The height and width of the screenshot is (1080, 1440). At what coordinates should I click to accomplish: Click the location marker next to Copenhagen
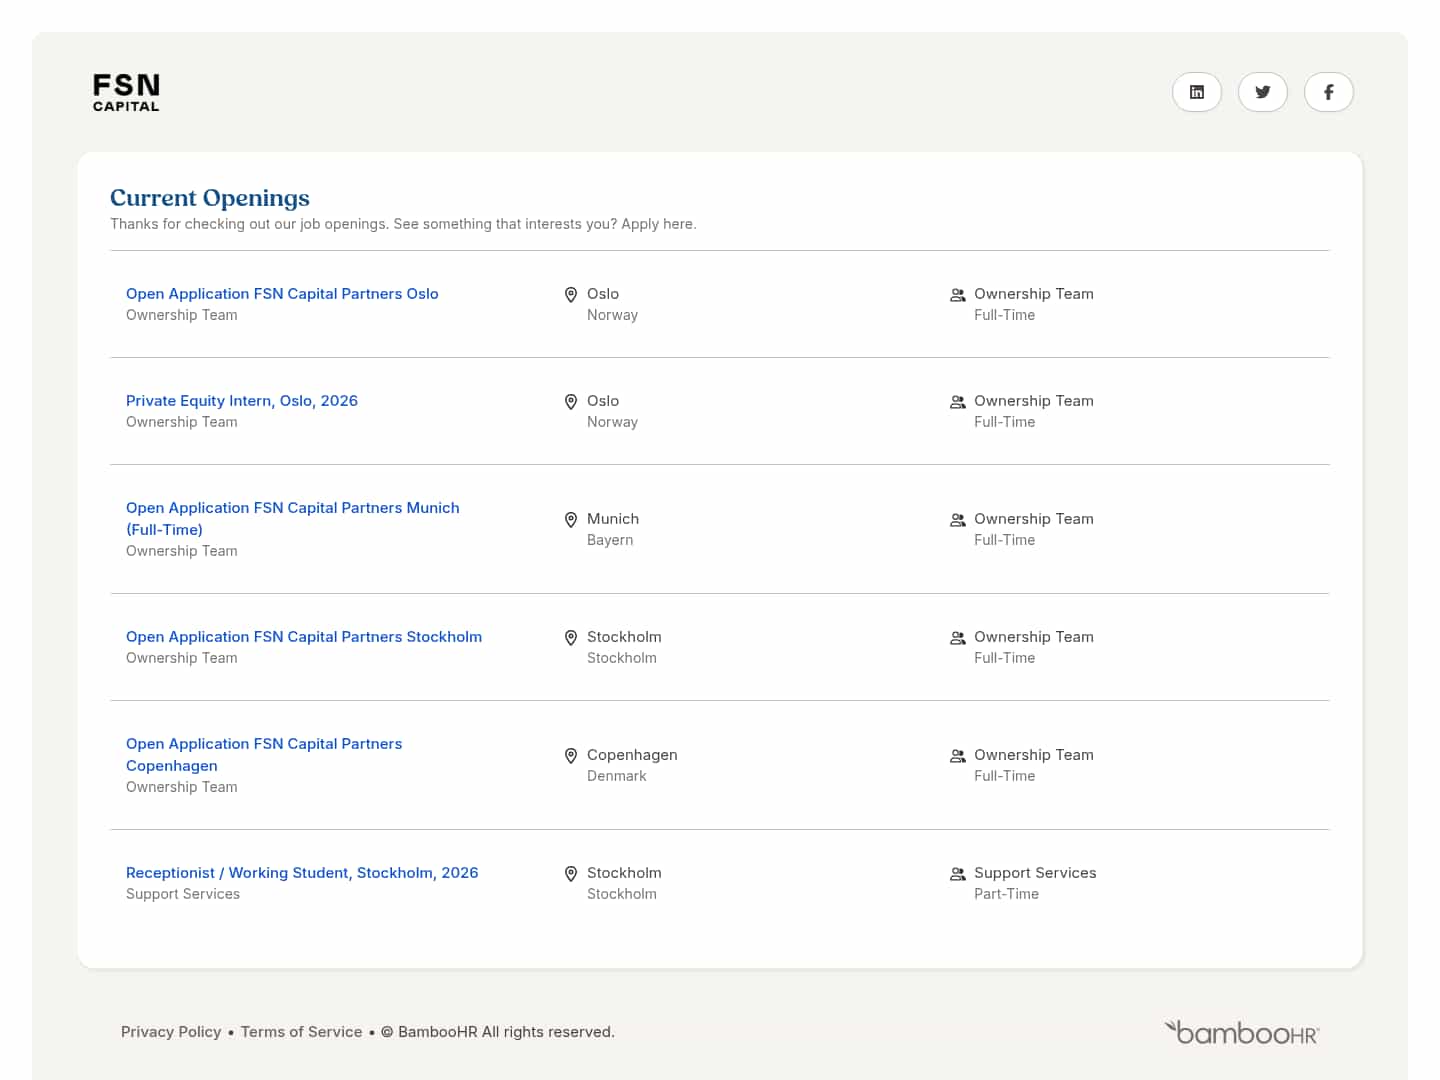[x=571, y=756]
